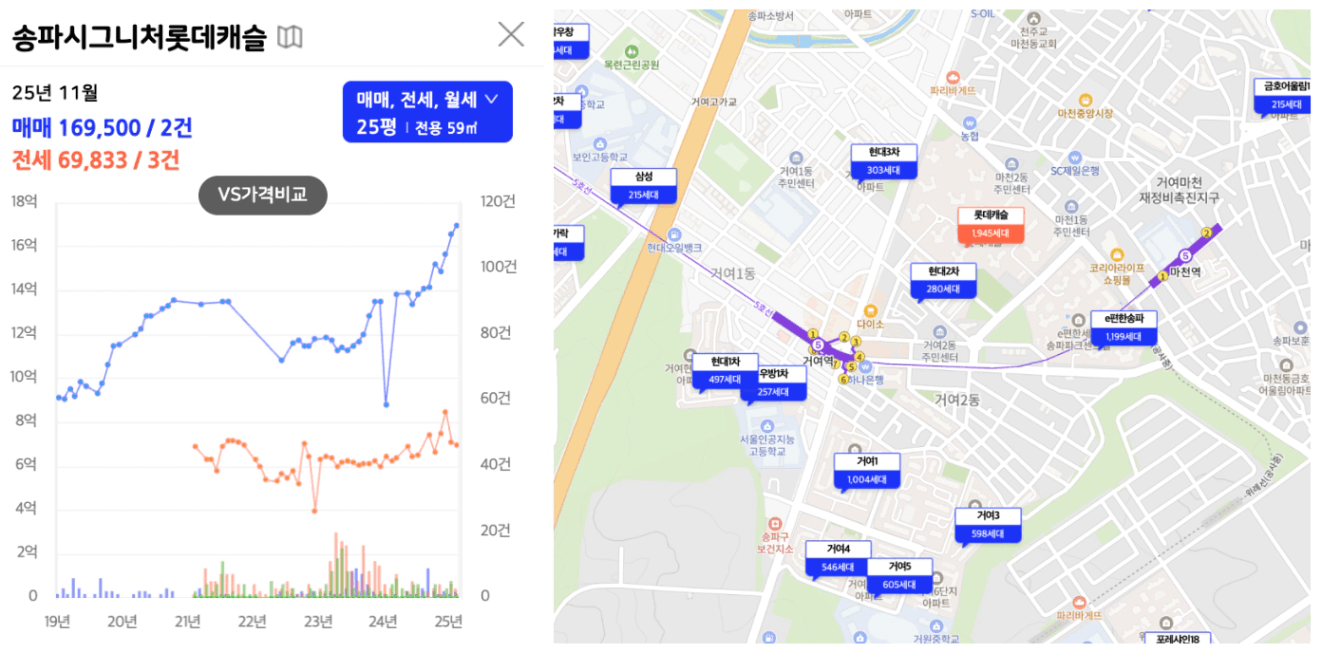This screenshot has height=653, width=1322.
Task: Select the 거여4 546세대 map marker
Action: [839, 558]
